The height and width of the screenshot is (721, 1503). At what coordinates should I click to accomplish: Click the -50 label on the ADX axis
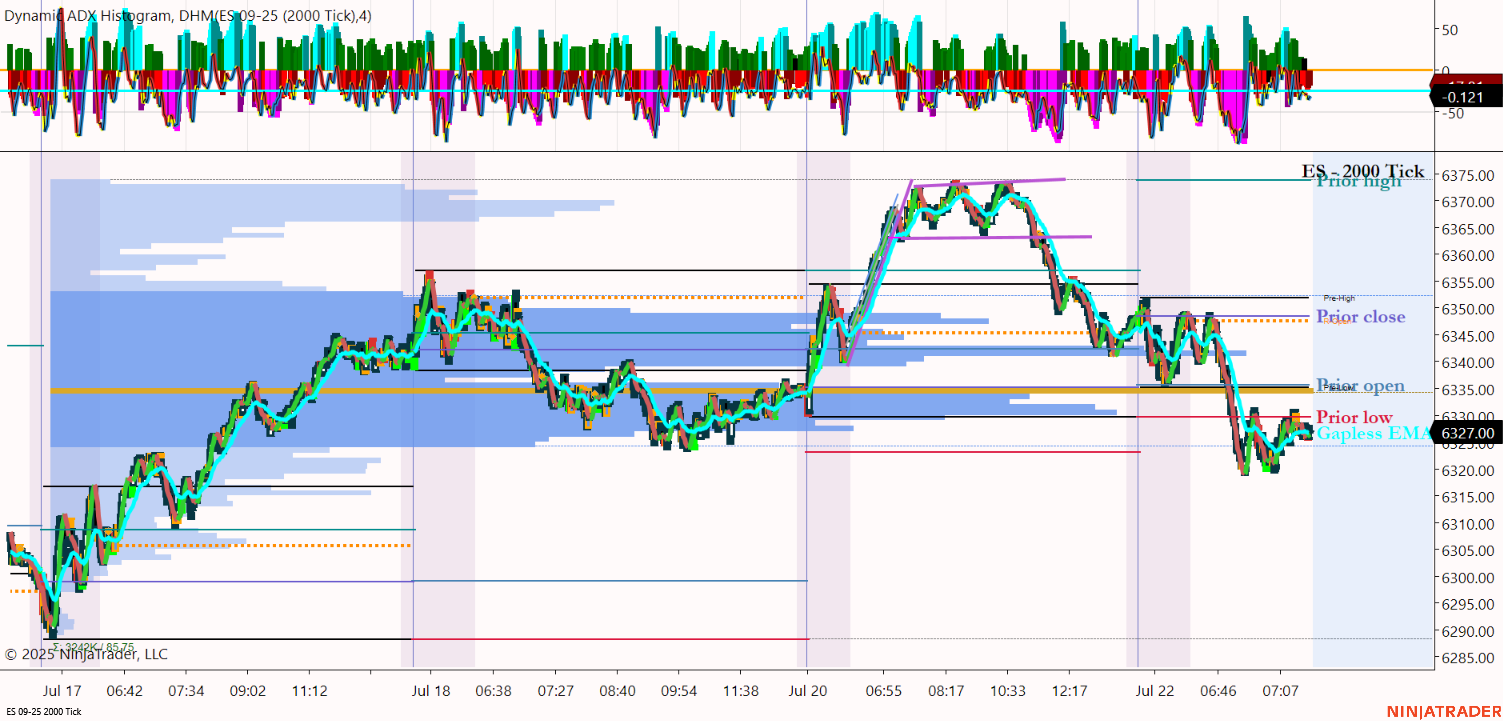[1451, 113]
